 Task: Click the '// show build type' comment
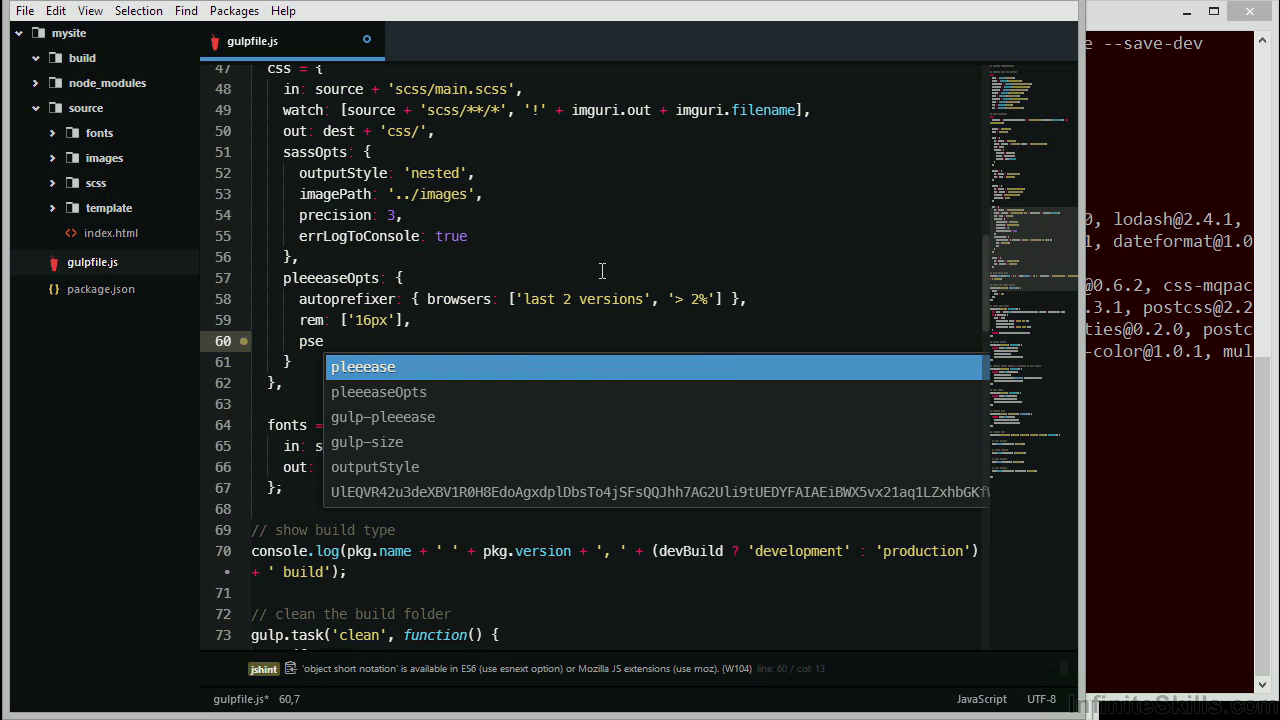pos(323,530)
